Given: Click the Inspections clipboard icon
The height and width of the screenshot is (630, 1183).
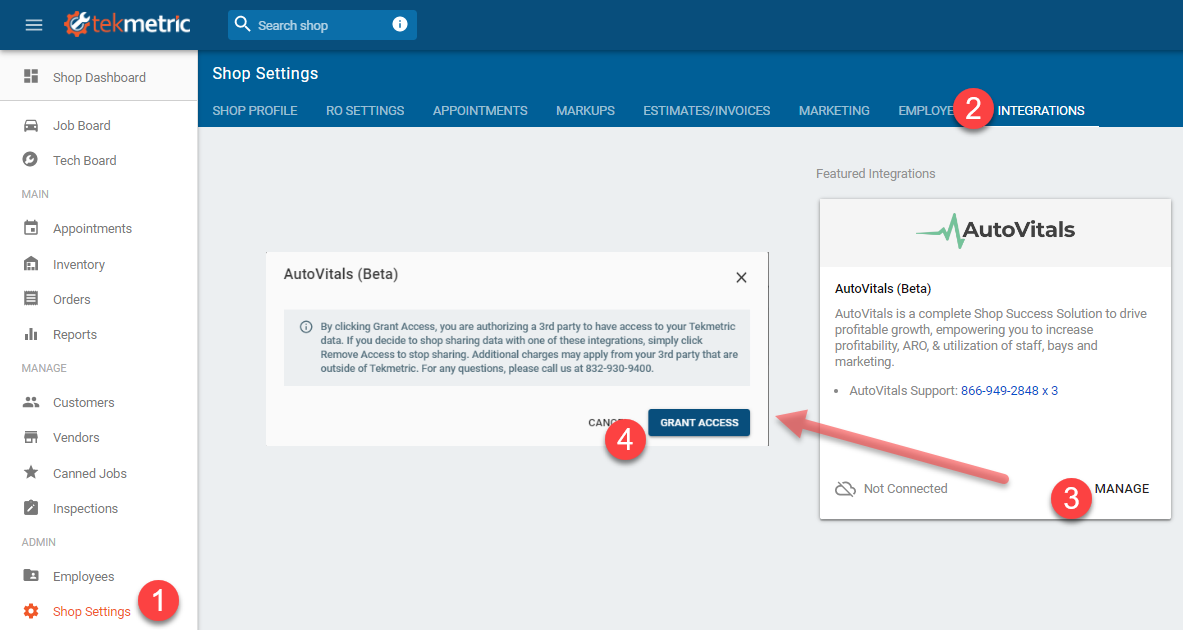Looking at the screenshot, I should click(x=31, y=507).
